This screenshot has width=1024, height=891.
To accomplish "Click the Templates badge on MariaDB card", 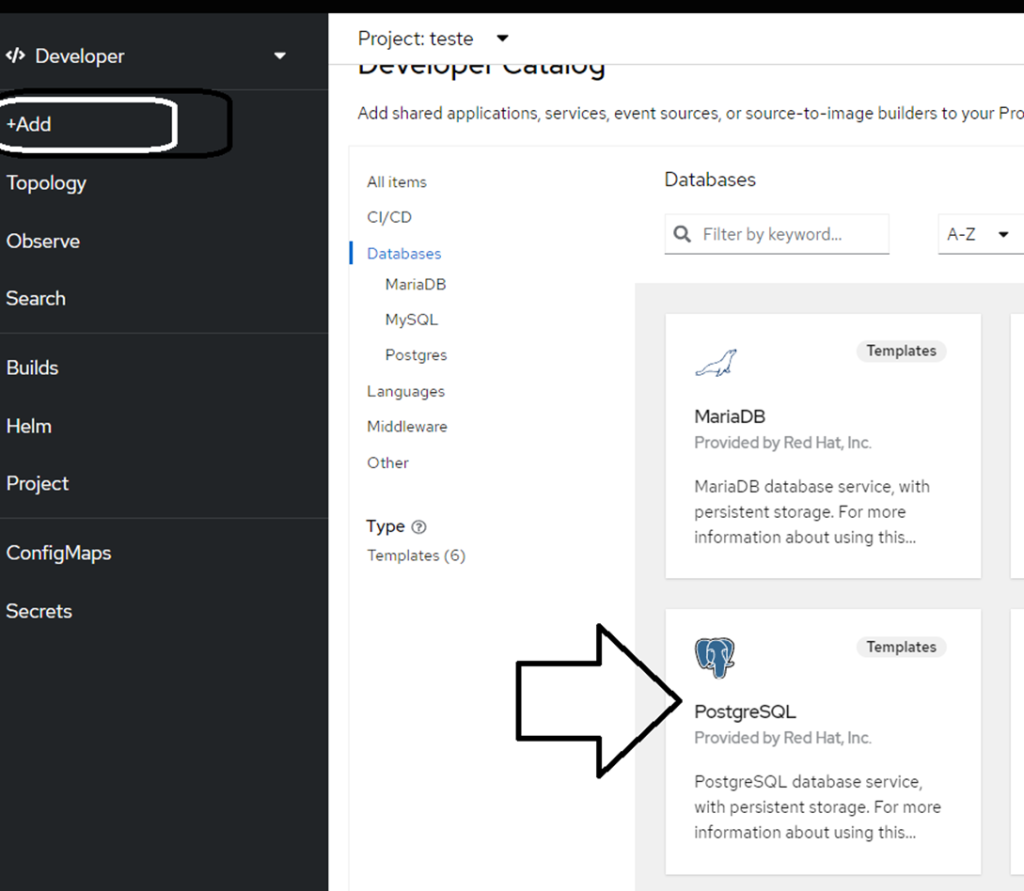I will click(x=901, y=351).
